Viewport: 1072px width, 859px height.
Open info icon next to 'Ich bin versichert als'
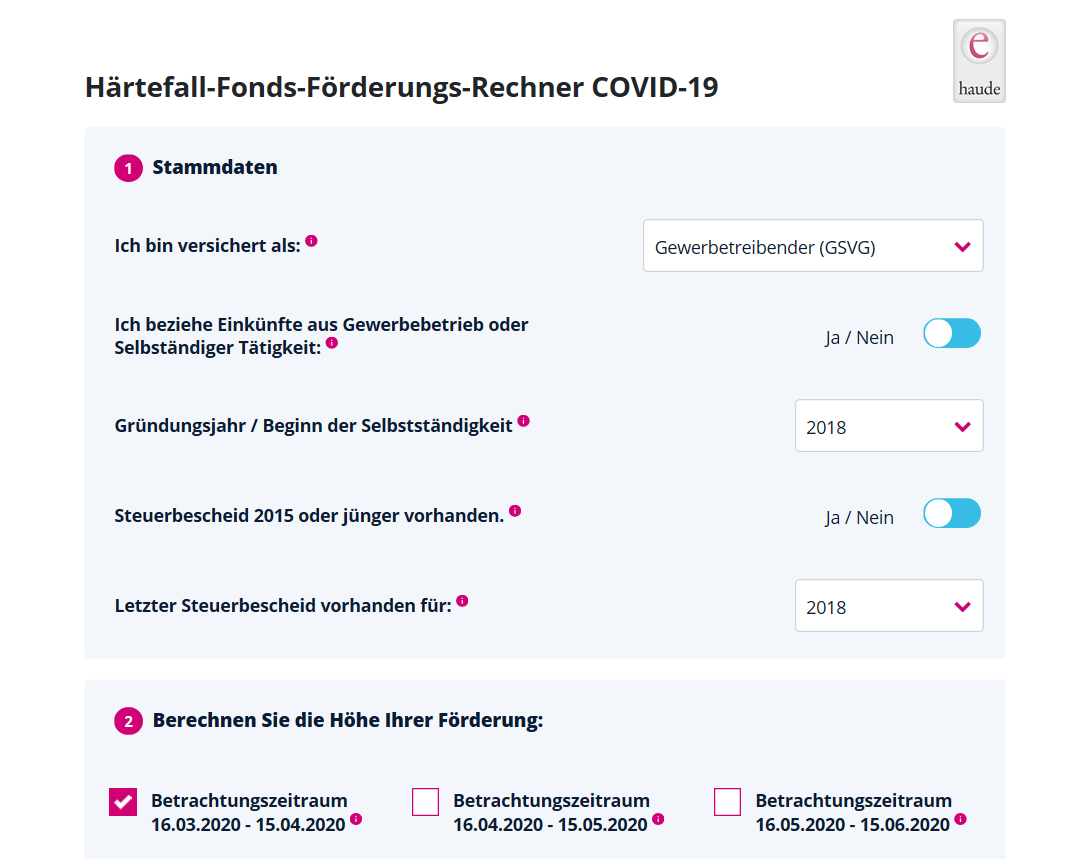311,241
